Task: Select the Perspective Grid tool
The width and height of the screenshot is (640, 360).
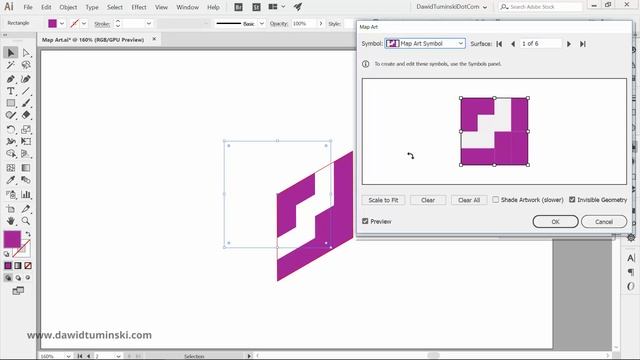Action: pos(26,154)
